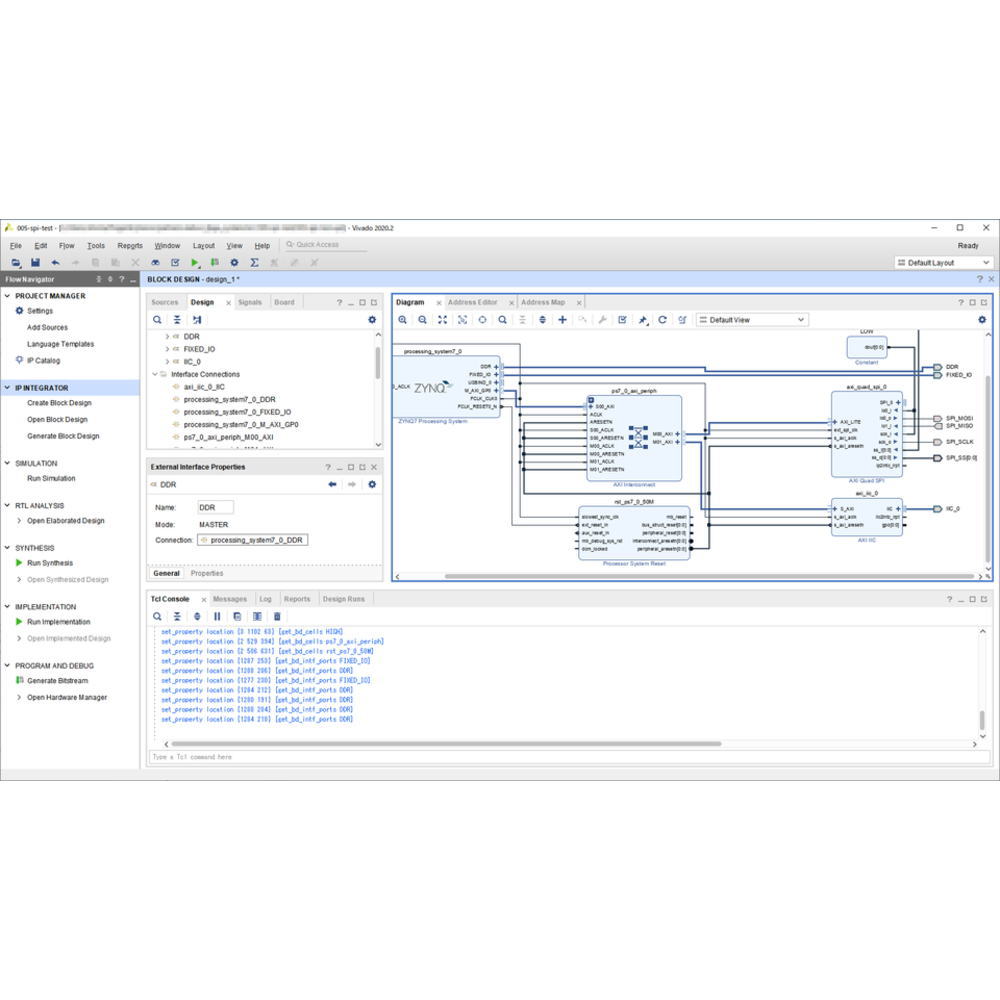Open the Tools menu
The width and height of the screenshot is (1000, 1000).
click(x=96, y=246)
